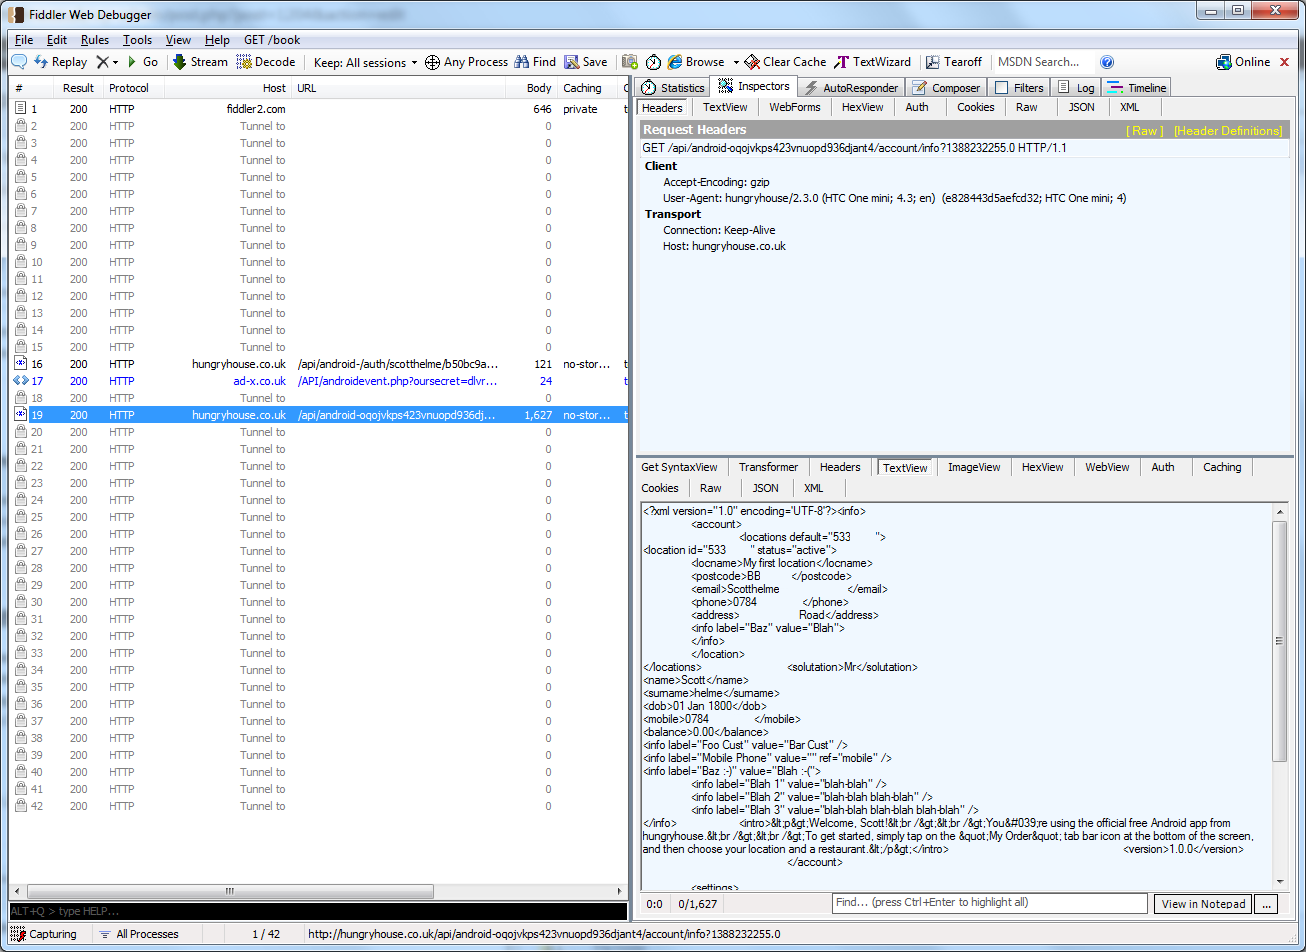This screenshot has height=952, width=1306.
Task: Open the TextWizard tool
Action: [x=873, y=62]
